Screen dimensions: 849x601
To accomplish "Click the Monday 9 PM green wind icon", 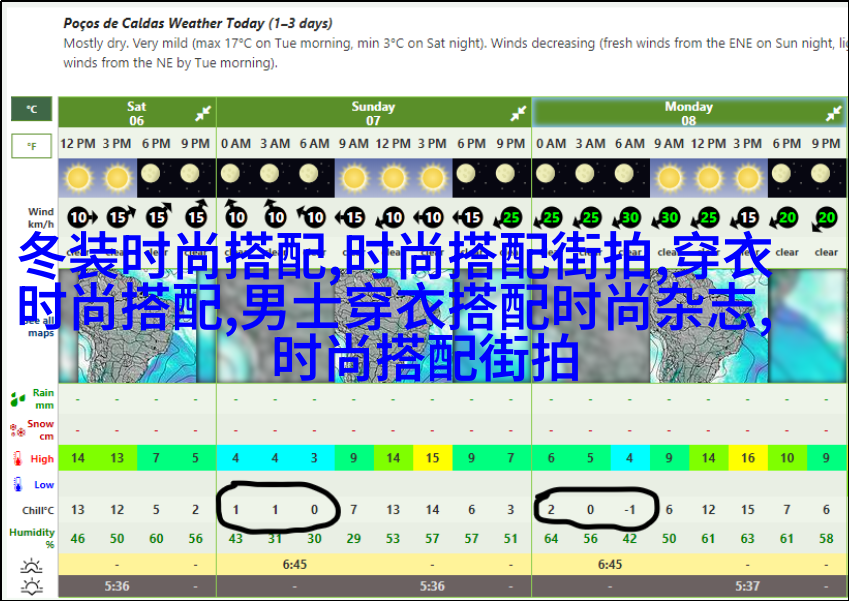I will (x=826, y=217).
